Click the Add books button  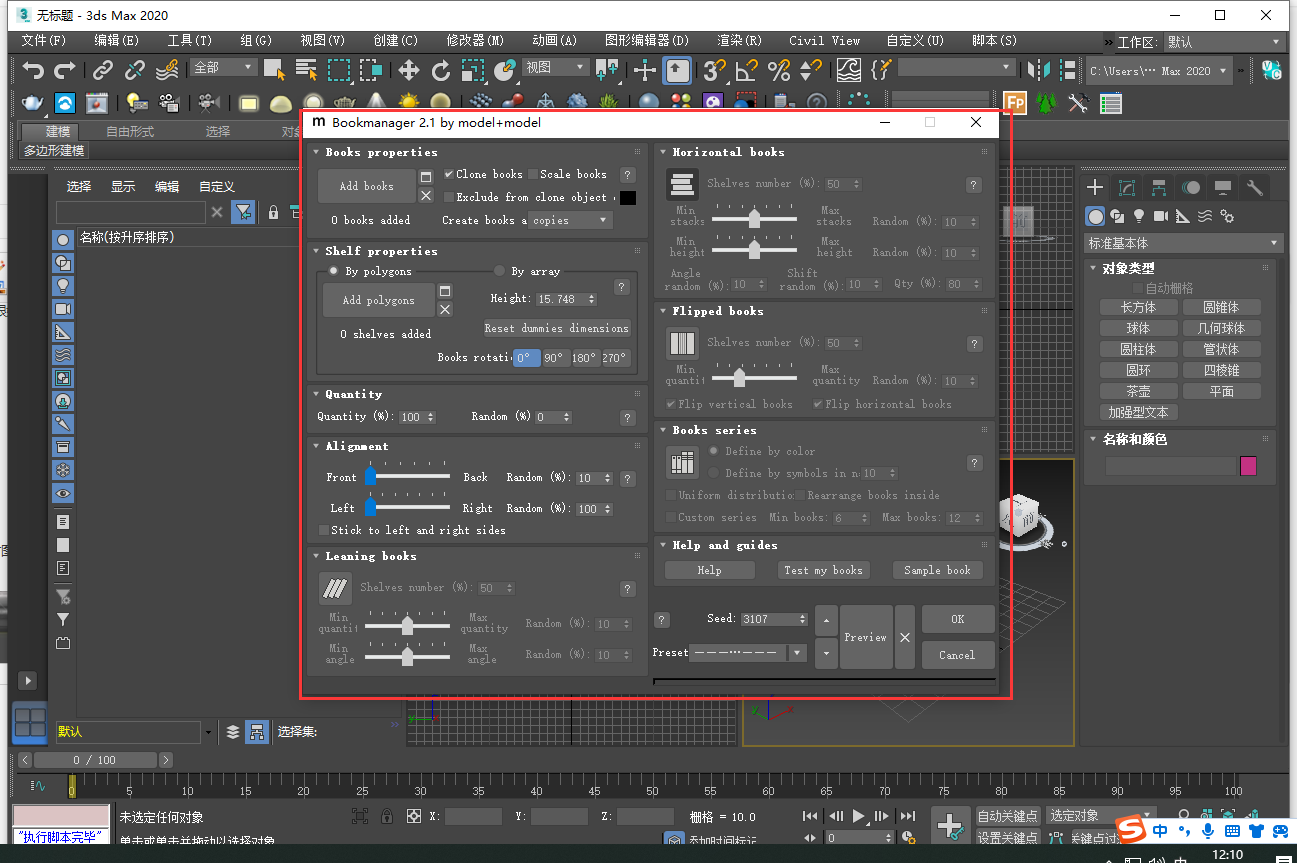point(366,186)
